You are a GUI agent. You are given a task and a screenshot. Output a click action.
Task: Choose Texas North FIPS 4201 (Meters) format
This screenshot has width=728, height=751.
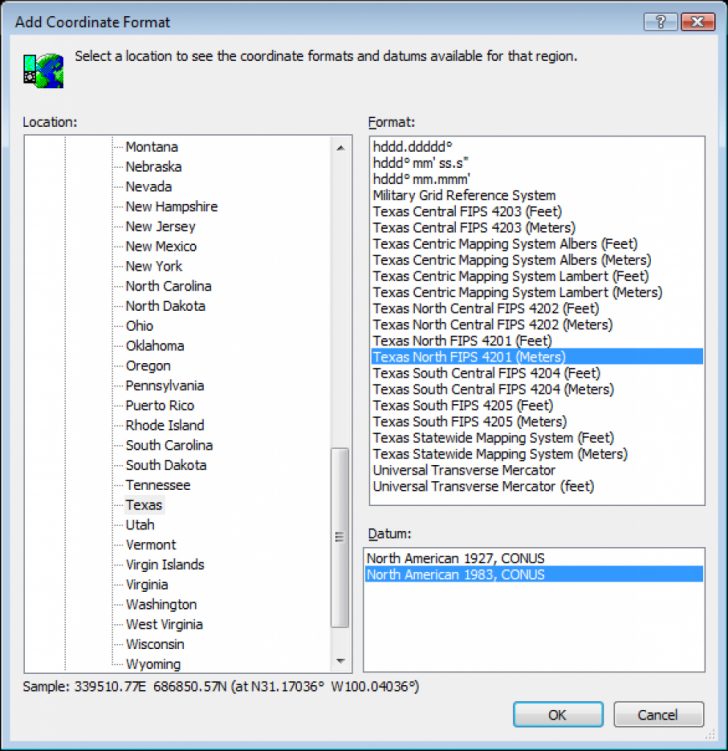click(469, 357)
